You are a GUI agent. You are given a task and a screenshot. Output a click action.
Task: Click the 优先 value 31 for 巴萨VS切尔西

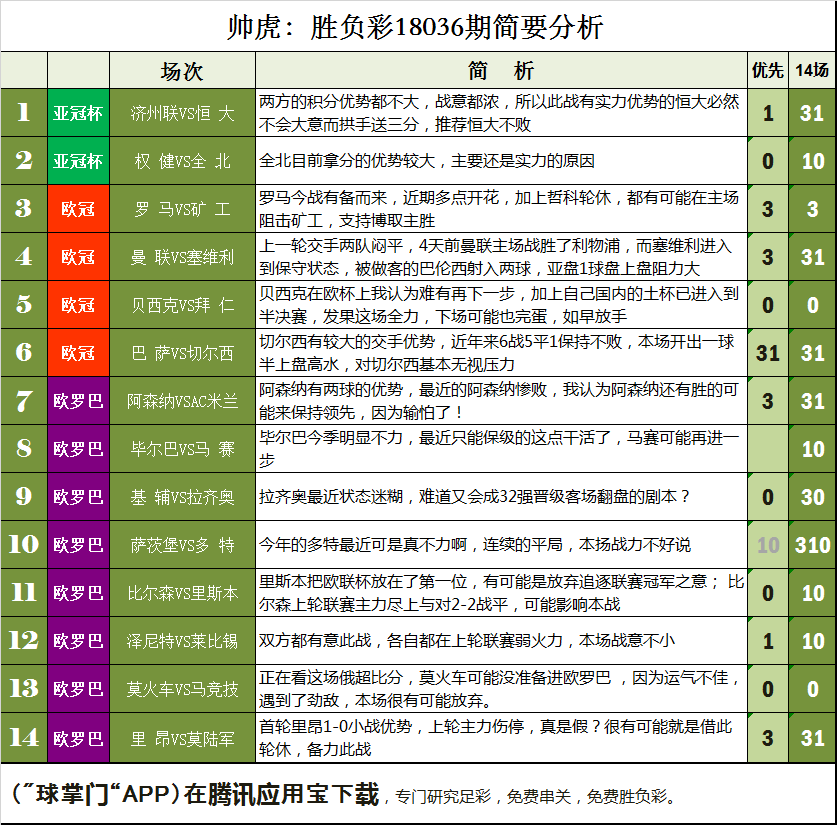pyautogui.click(x=768, y=353)
